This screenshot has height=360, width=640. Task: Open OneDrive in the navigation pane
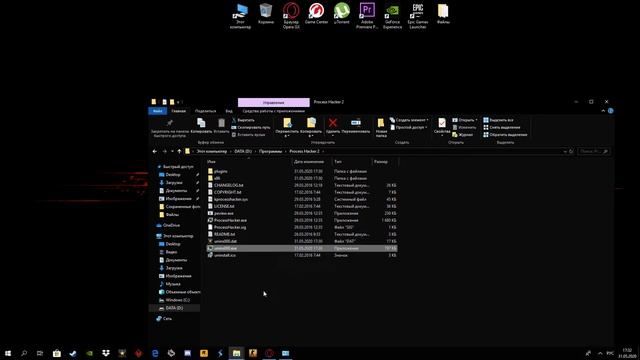[x=171, y=225]
